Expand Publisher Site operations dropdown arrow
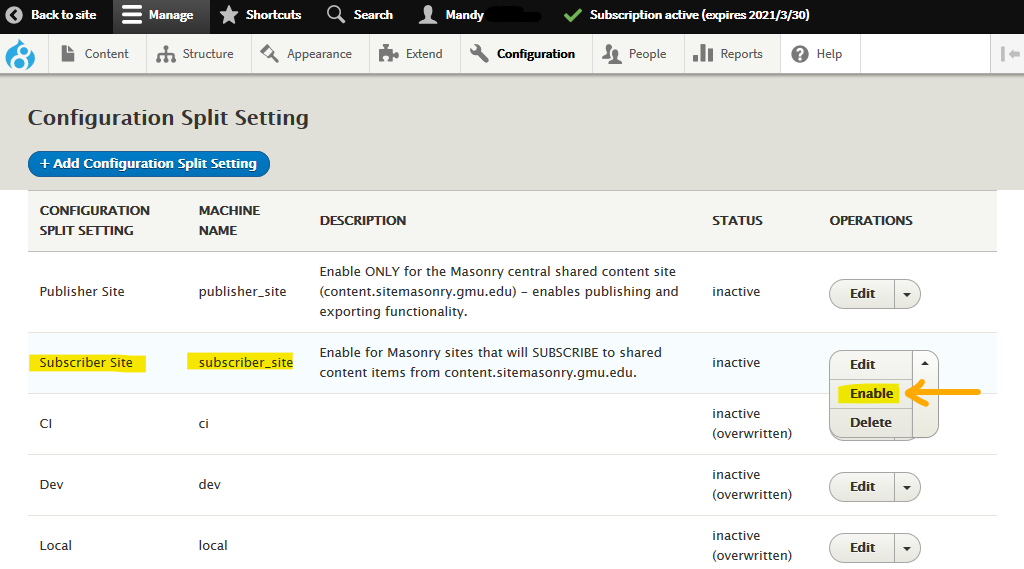Viewport: 1024px width, 569px height. pos(907,294)
